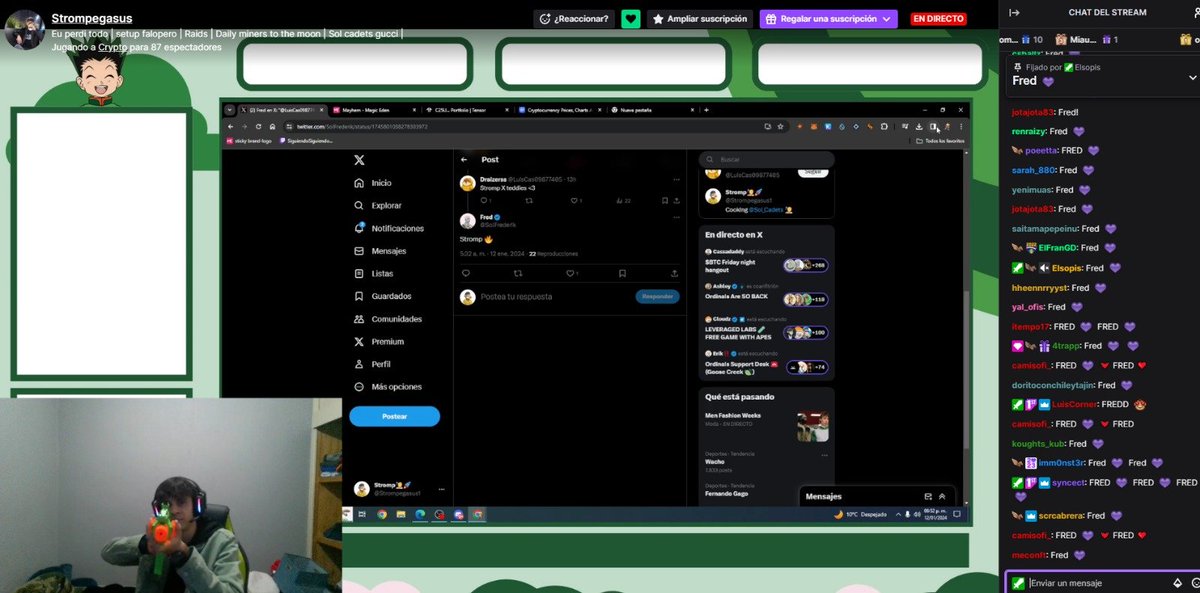Open File Explorer from taskbar
The image size is (1200, 593).
click(401, 514)
